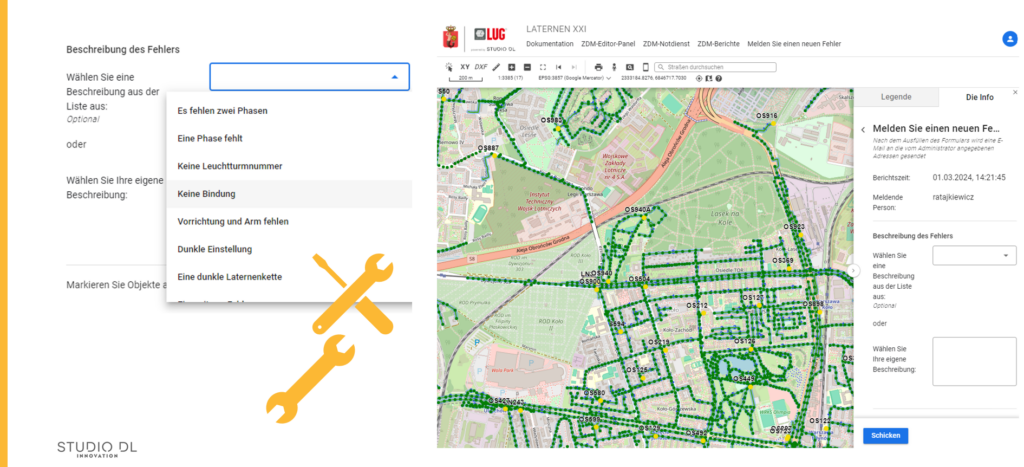This screenshot has width=1024, height=467.
Task: Click the help question mark icon
Action: (719, 78)
